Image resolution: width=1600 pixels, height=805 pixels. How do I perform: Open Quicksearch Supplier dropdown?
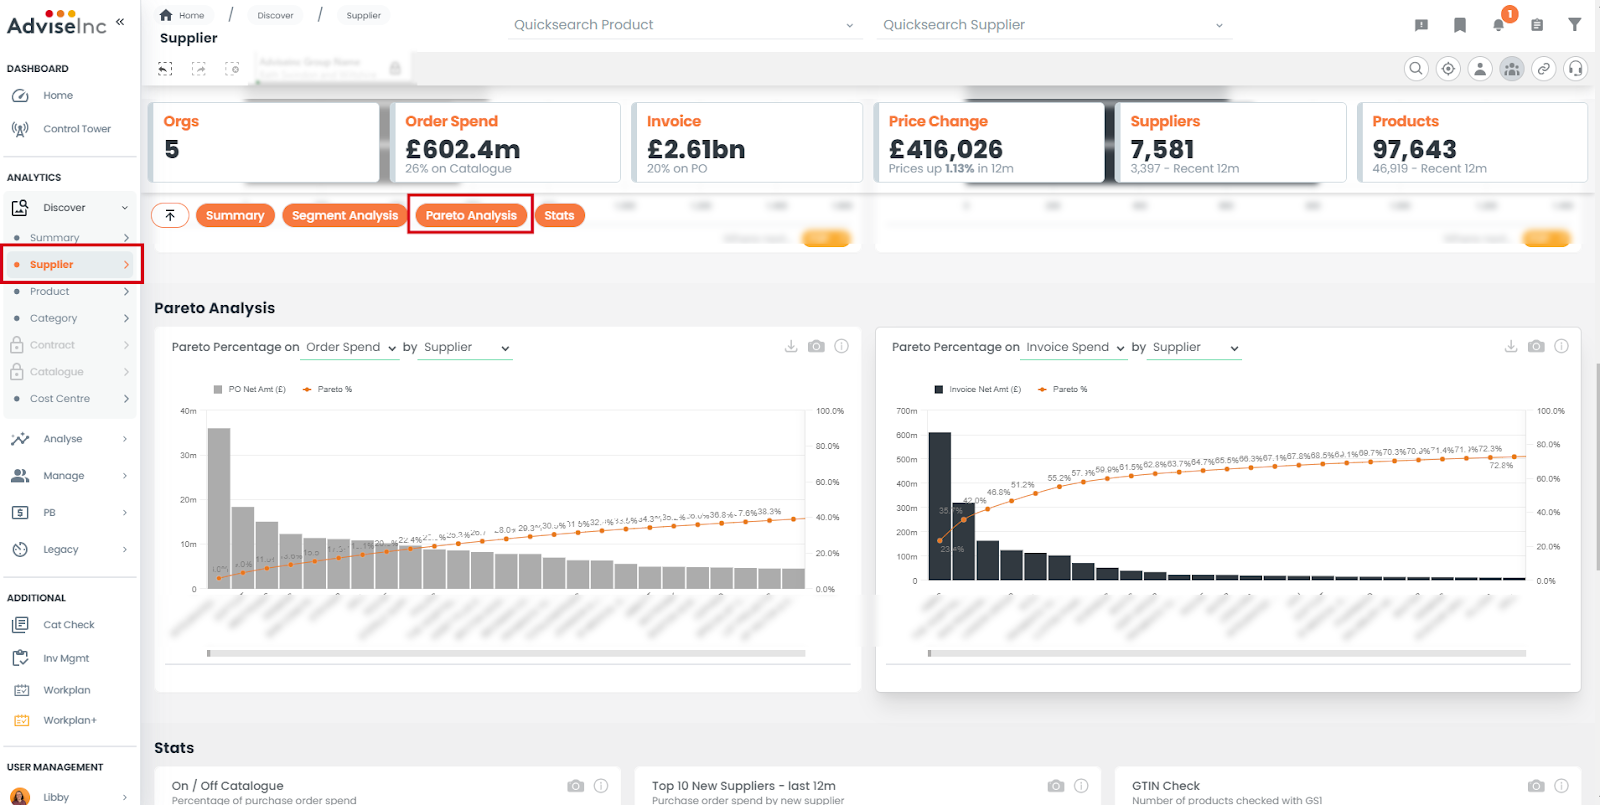(1054, 25)
